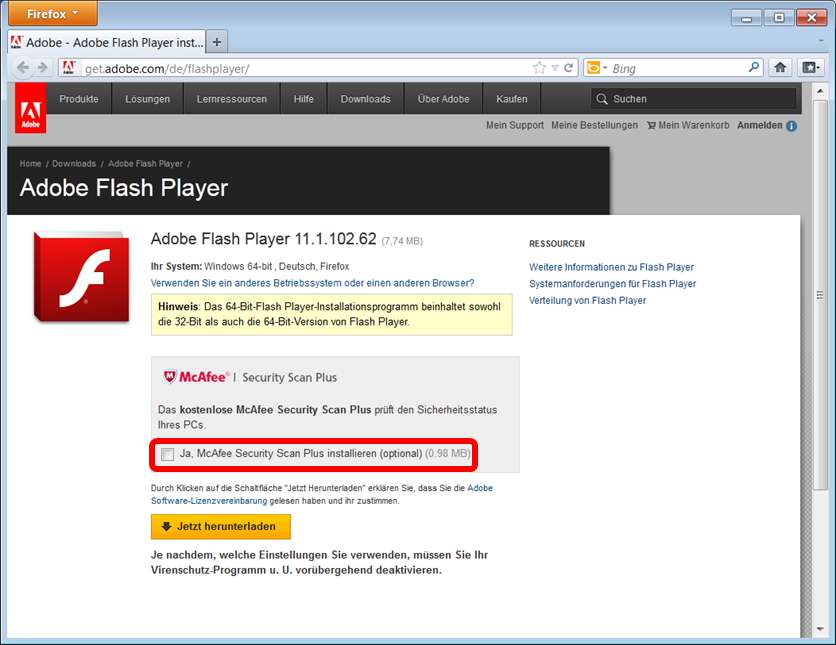
Task: Open the Downloads navigation menu
Action: click(366, 99)
